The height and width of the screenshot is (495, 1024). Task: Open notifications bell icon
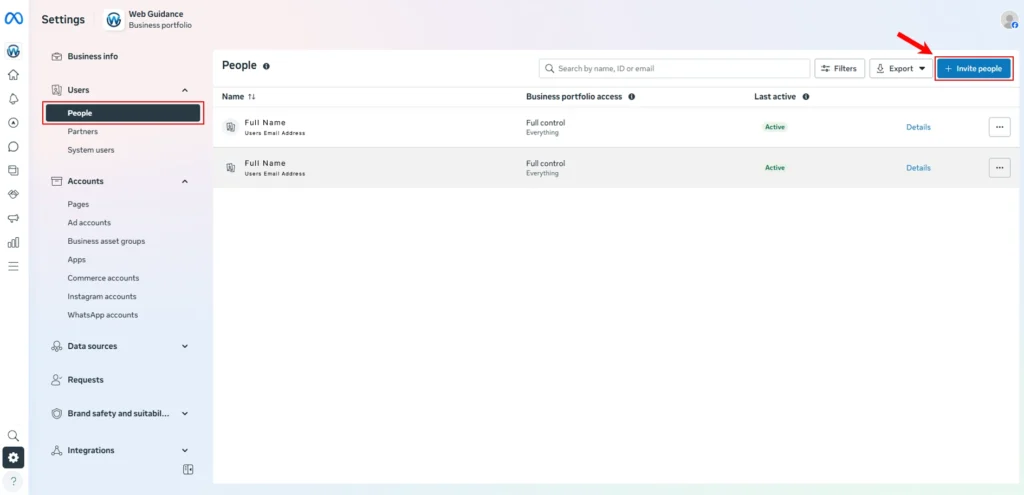(x=13, y=99)
